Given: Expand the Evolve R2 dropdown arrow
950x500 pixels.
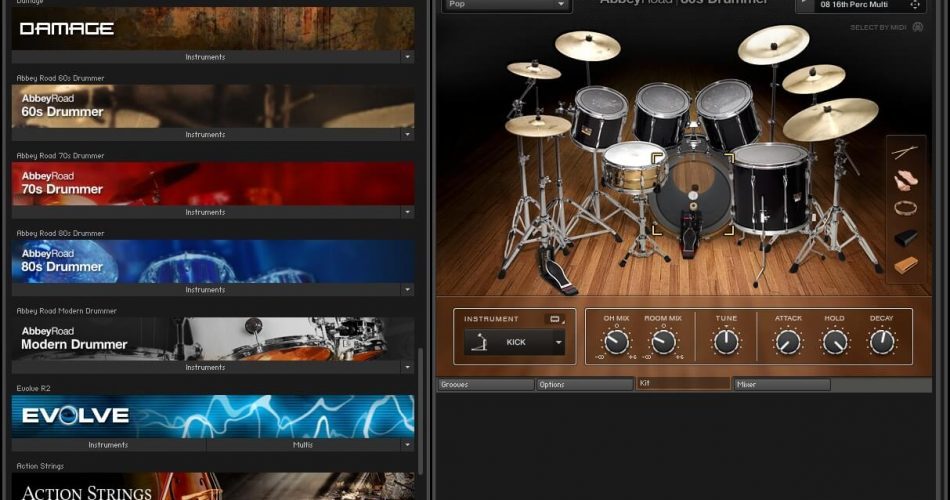Looking at the screenshot, I should (407, 445).
